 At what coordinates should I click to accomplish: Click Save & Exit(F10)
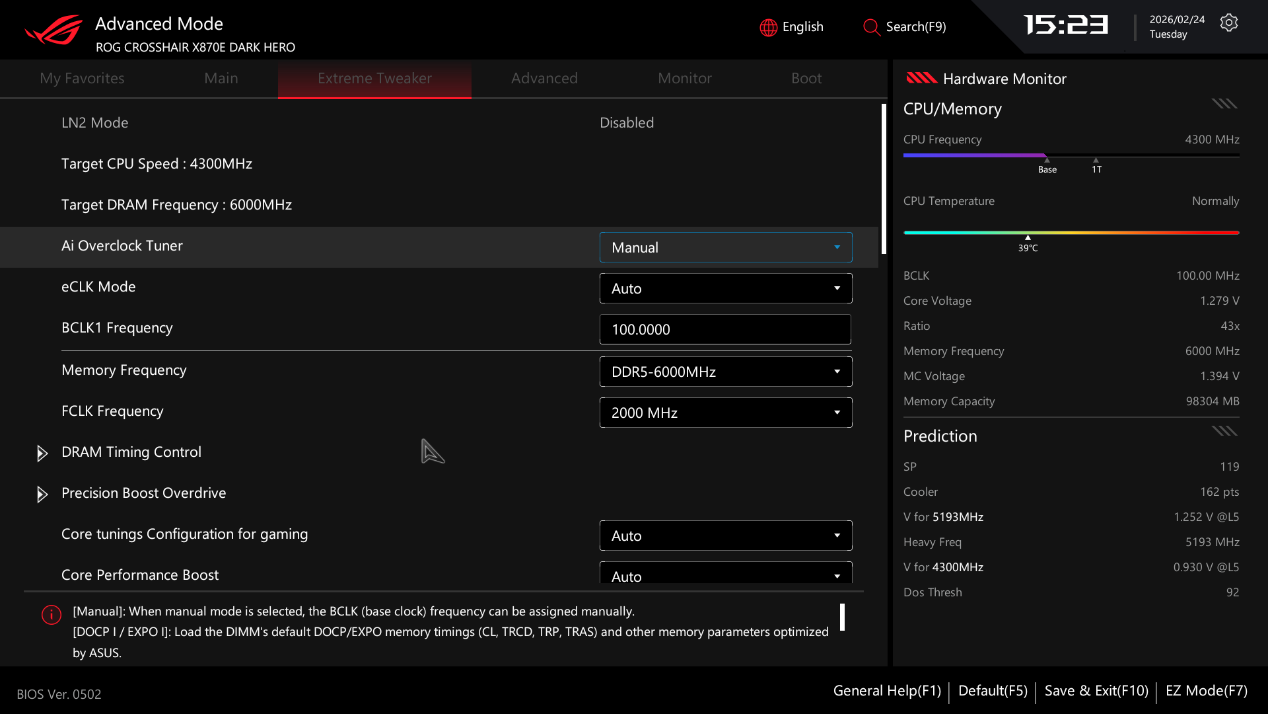1096,690
